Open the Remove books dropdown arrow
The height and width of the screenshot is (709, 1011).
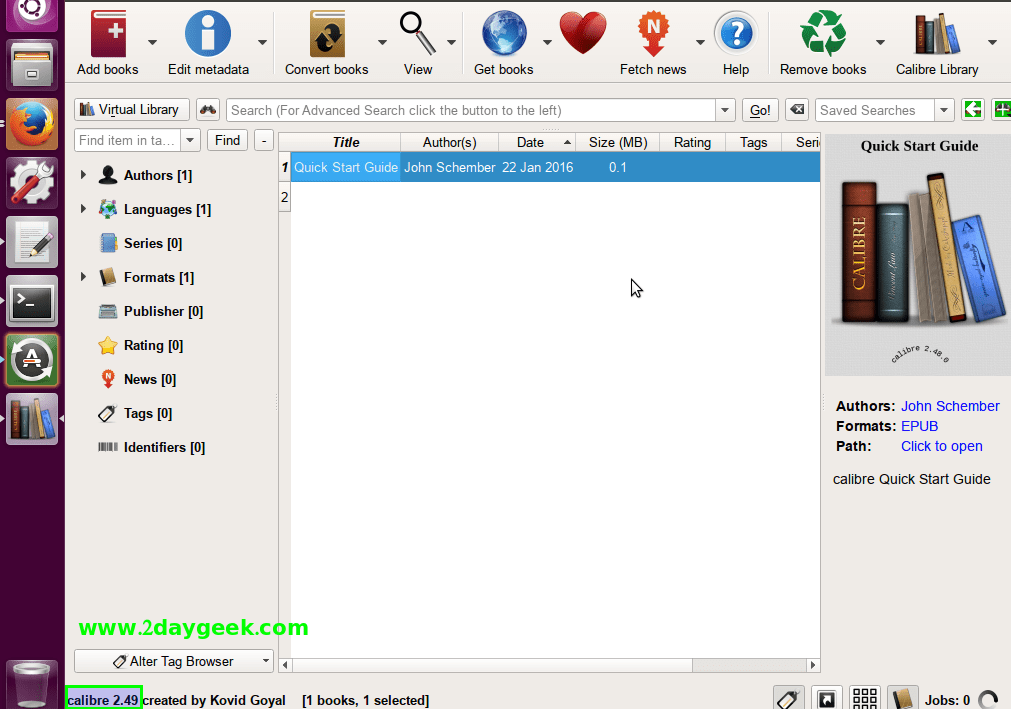(880, 43)
